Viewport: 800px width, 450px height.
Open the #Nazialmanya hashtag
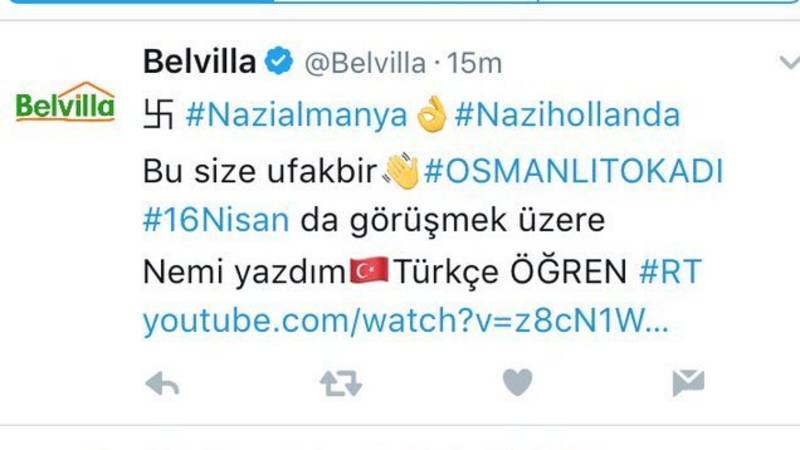pyautogui.click(x=296, y=115)
